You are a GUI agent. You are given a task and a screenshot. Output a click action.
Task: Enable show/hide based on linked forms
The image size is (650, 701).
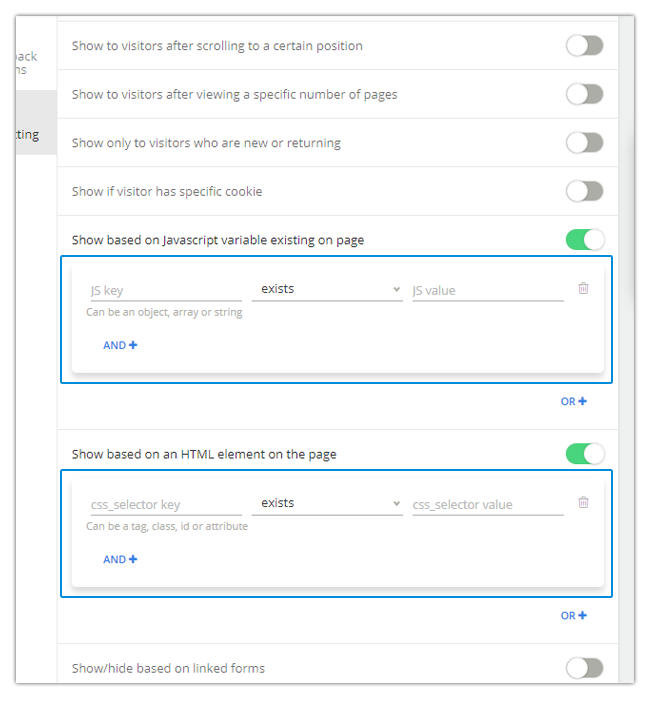pyautogui.click(x=585, y=668)
